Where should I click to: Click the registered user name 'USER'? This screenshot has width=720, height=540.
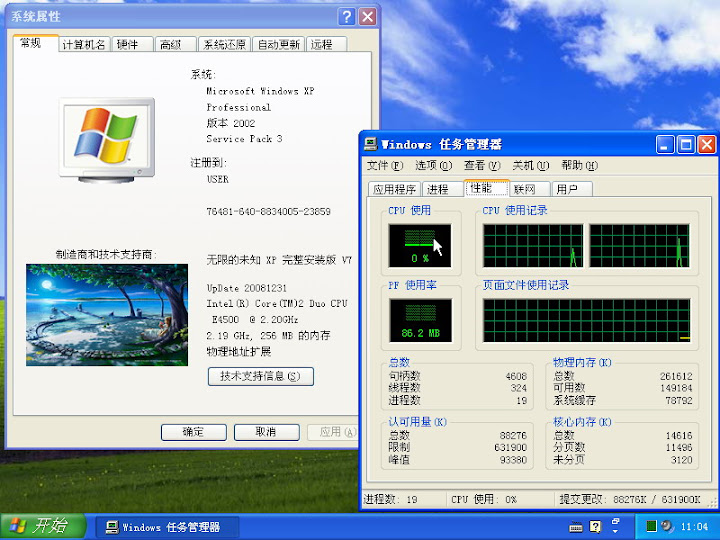pos(218,180)
